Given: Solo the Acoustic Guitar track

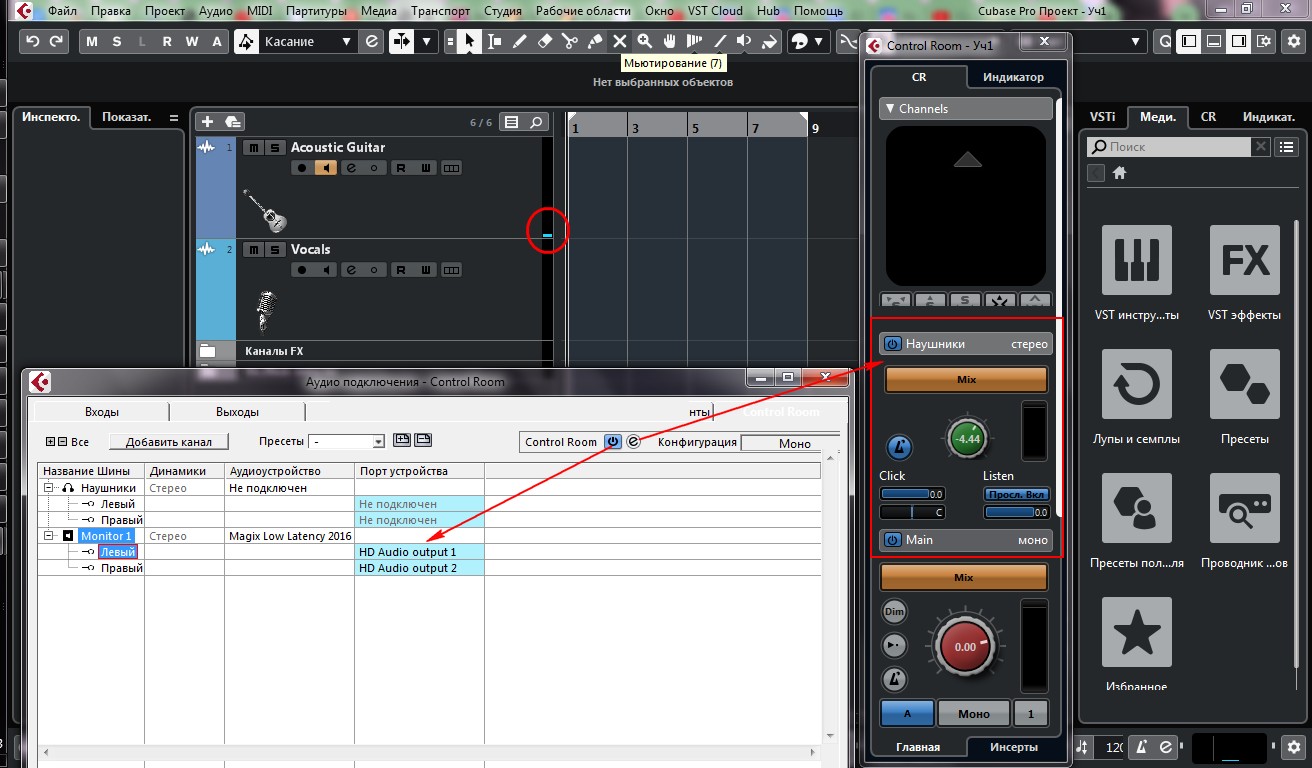Looking at the screenshot, I should coord(273,147).
